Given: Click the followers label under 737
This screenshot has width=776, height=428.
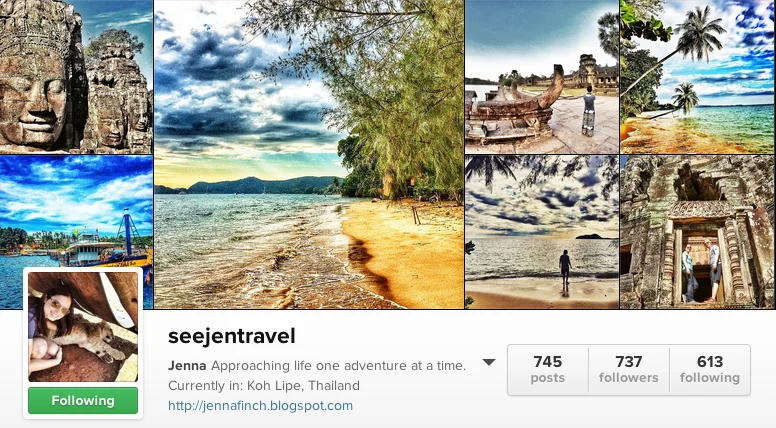Looking at the screenshot, I should click(x=629, y=378).
